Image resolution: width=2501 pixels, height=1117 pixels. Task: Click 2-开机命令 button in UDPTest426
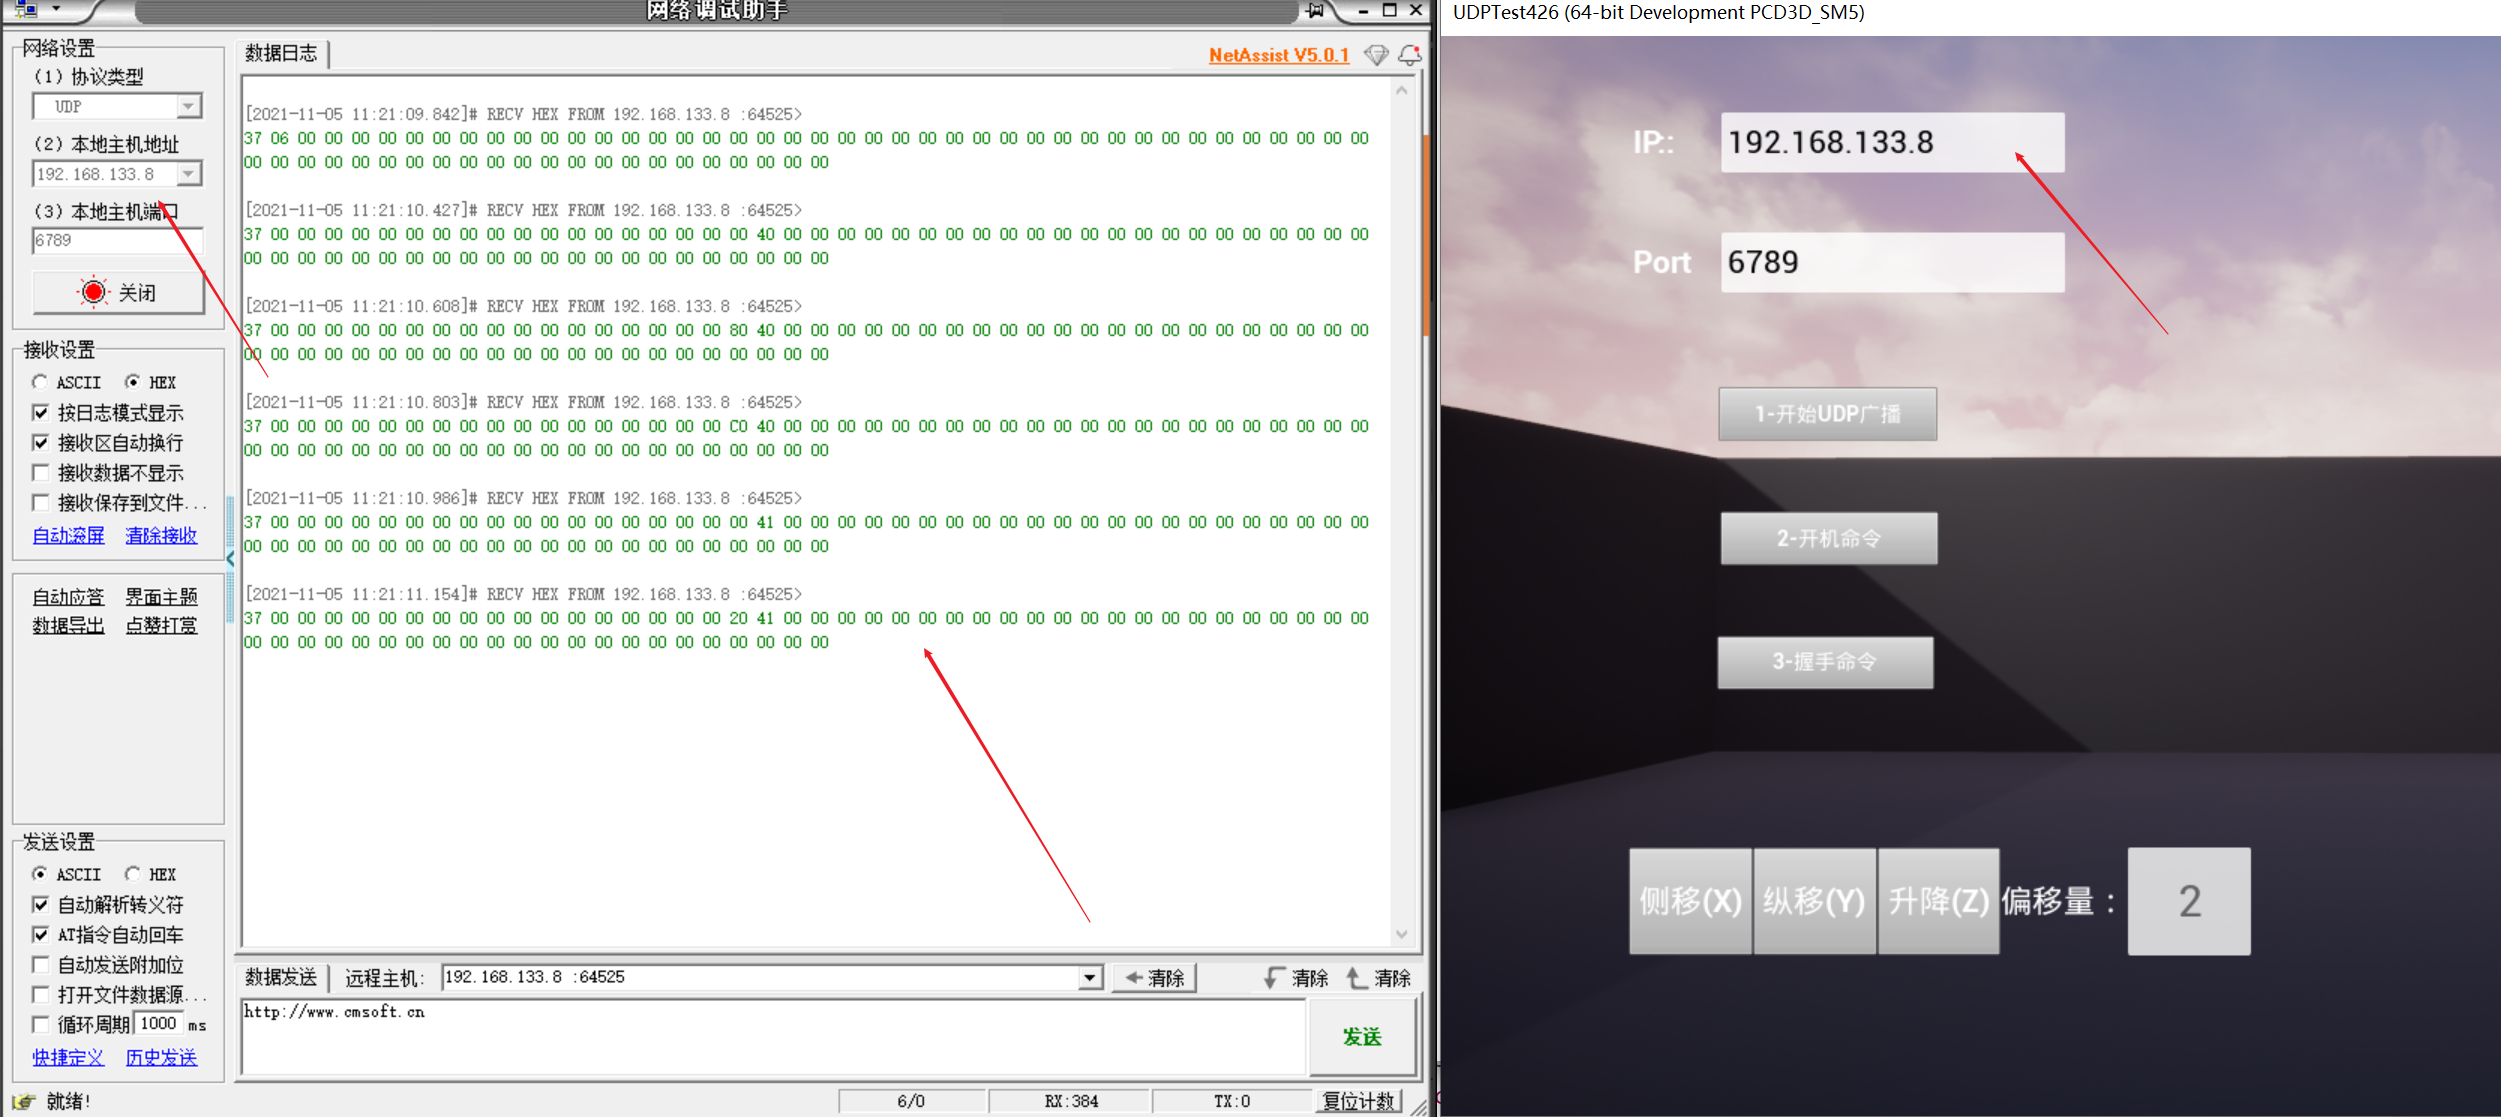[x=1829, y=538]
